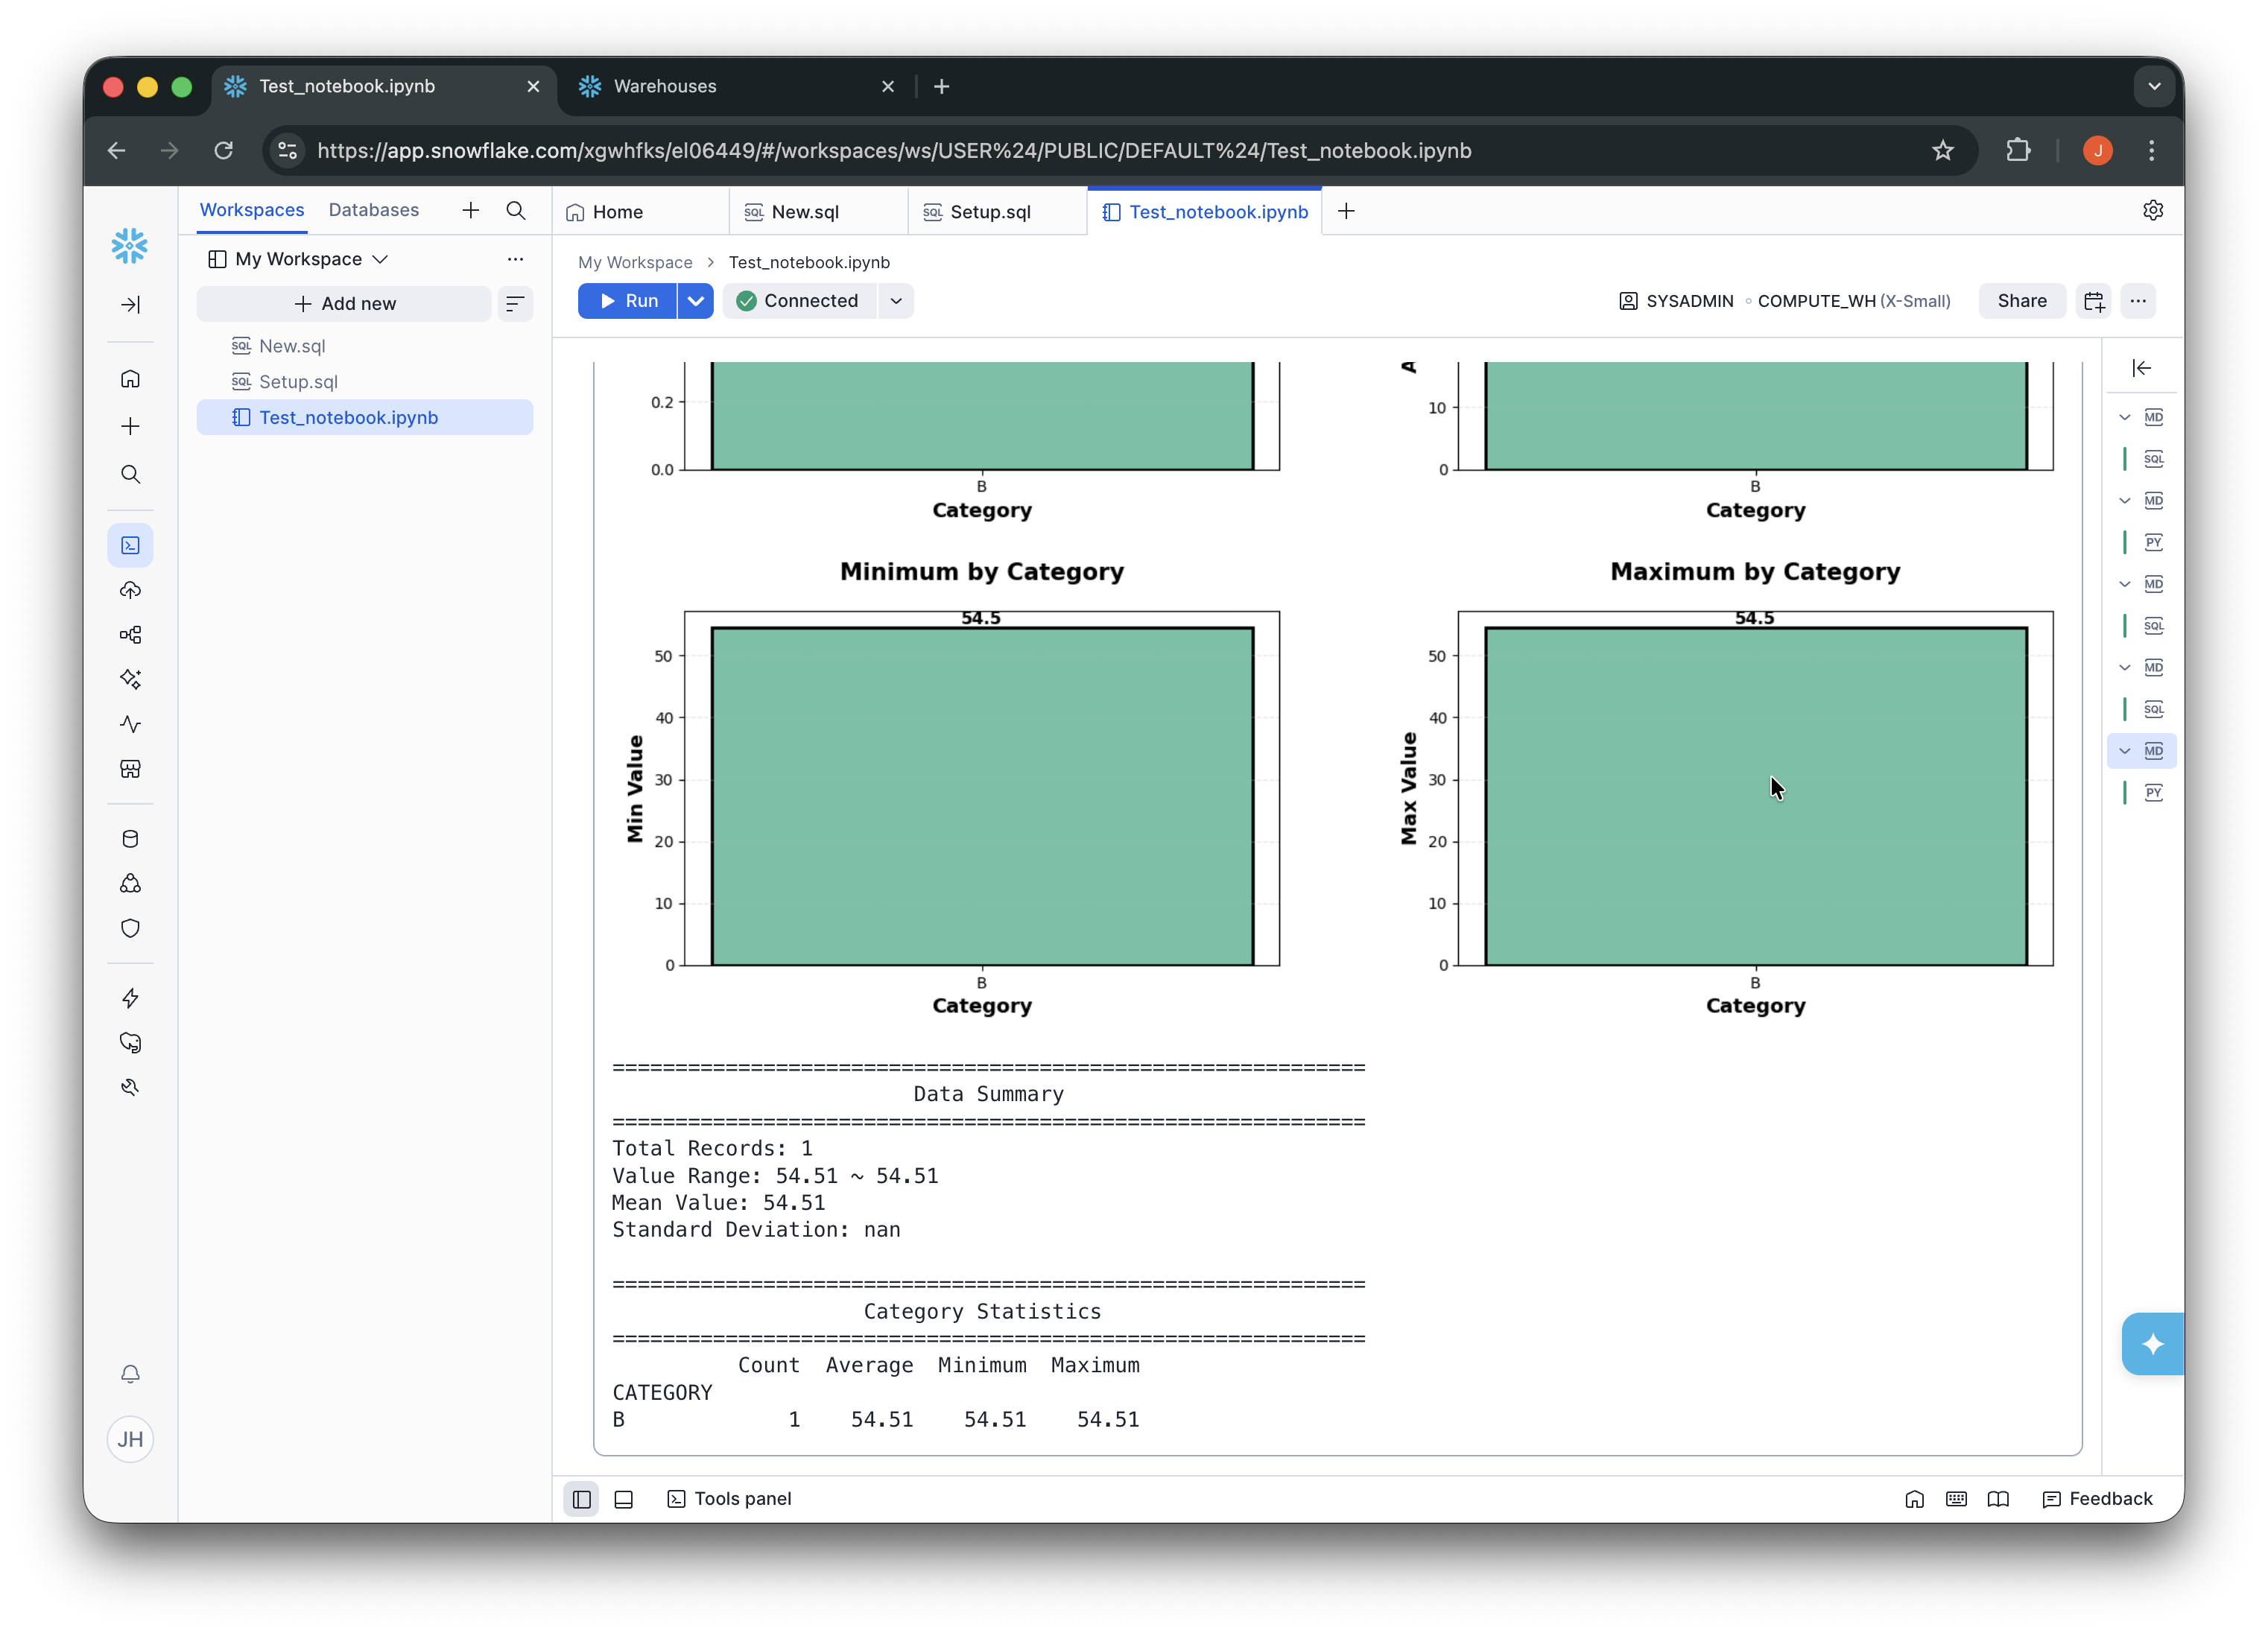Image resolution: width=2268 pixels, height=1633 pixels.
Task: Click the Add new button
Action: [344, 304]
